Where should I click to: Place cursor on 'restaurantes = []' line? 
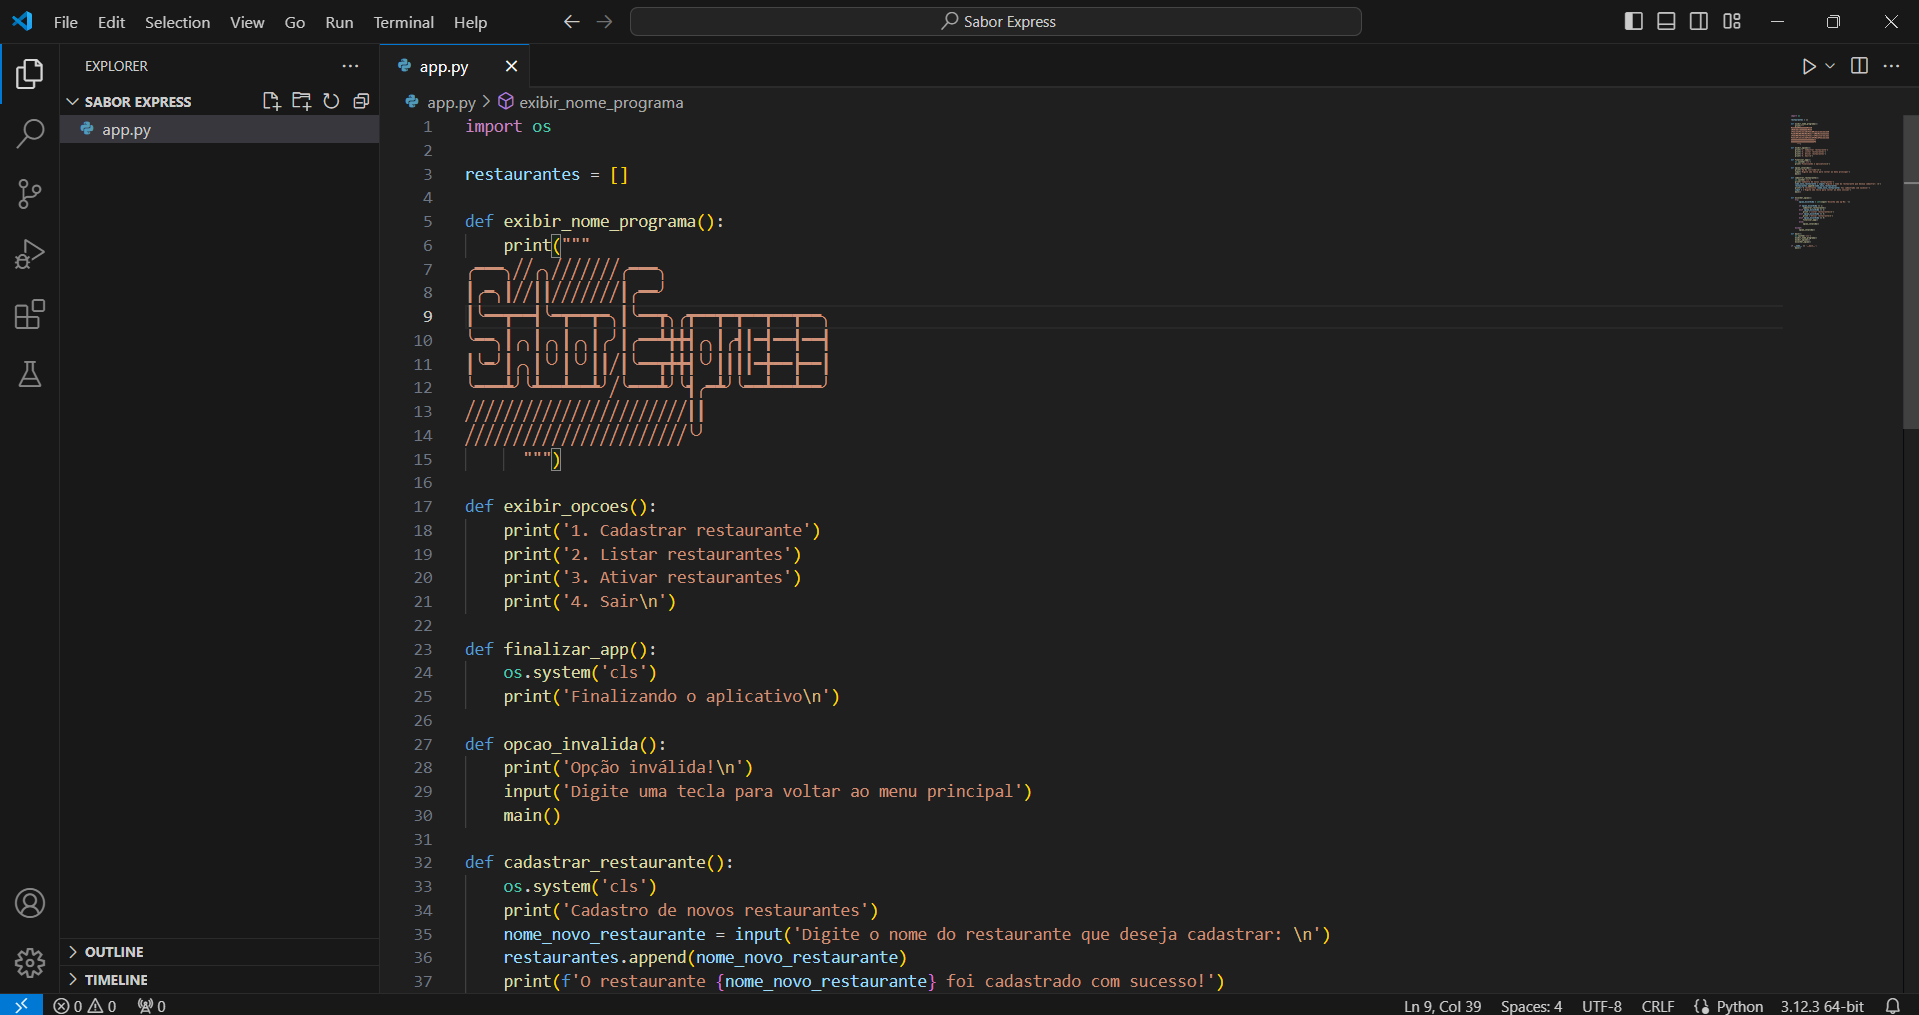(546, 174)
